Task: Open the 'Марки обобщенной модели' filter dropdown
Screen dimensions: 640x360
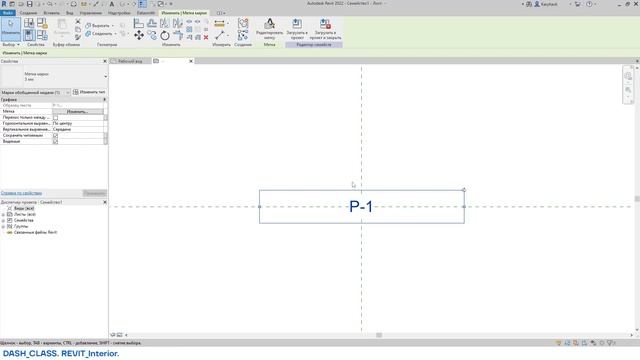Action: coord(68,93)
